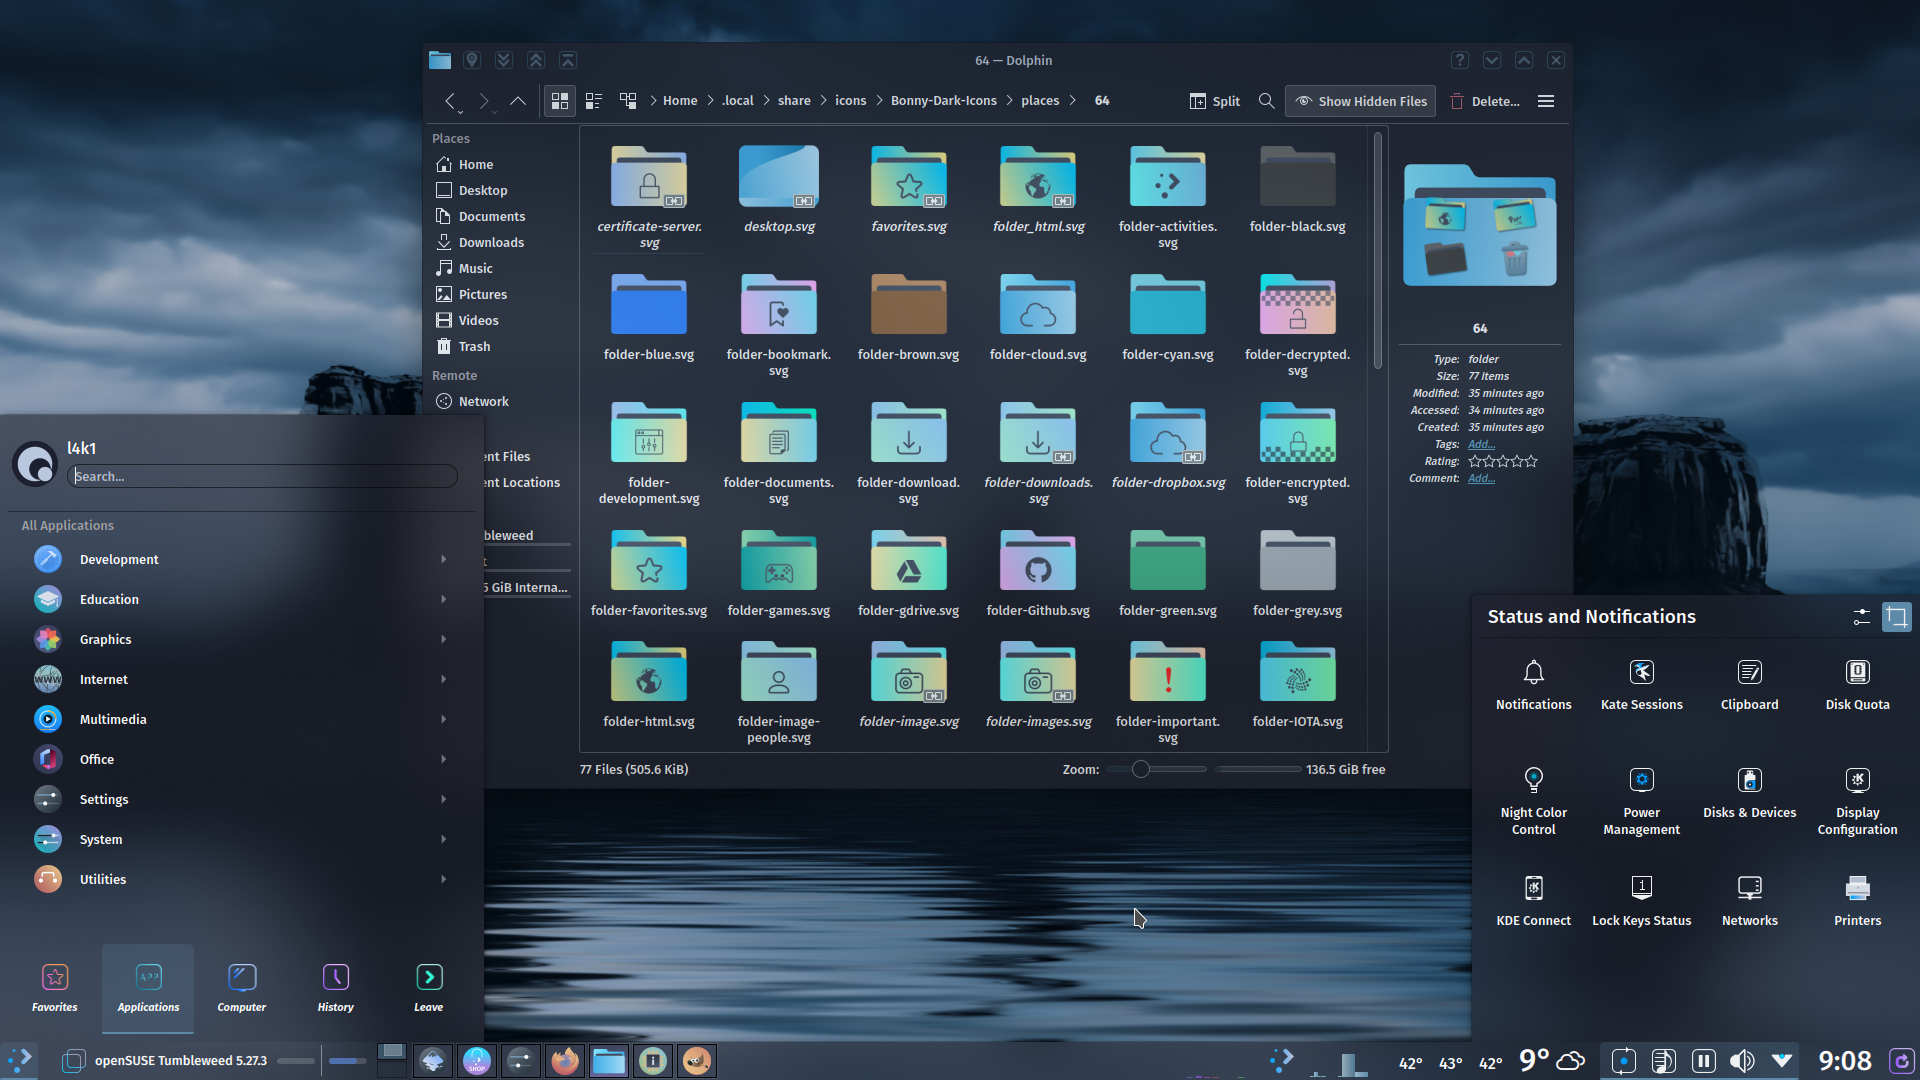The image size is (1920, 1080).
Task: Switch to Favorites tab in launcher
Action: [x=54, y=988]
